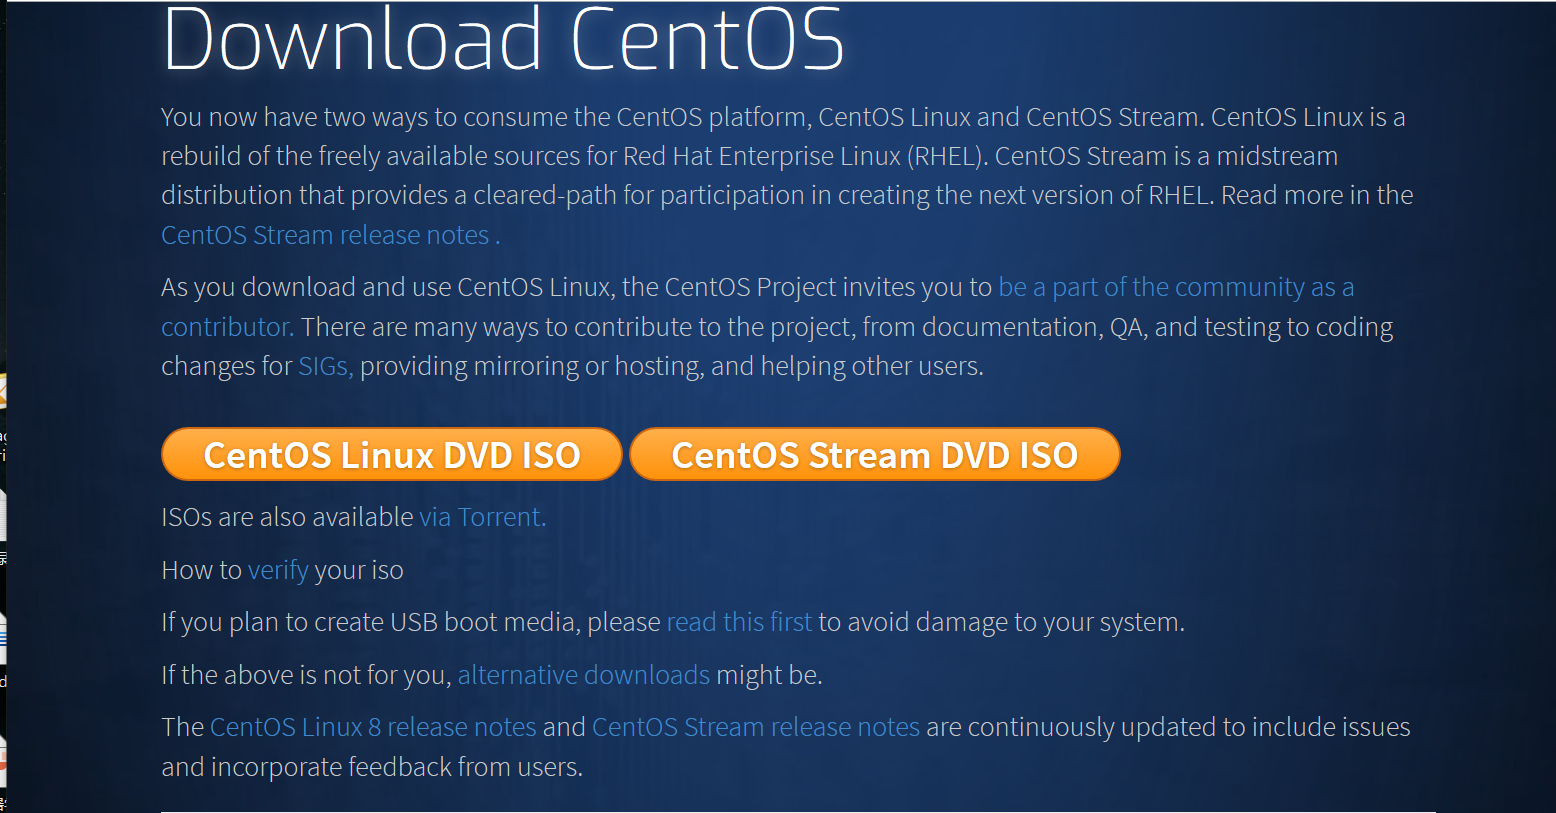The width and height of the screenshot is (1556, 813).
Task: Click the orange icon at bottom-left screen edge
Action: click(x=3, y=761)
